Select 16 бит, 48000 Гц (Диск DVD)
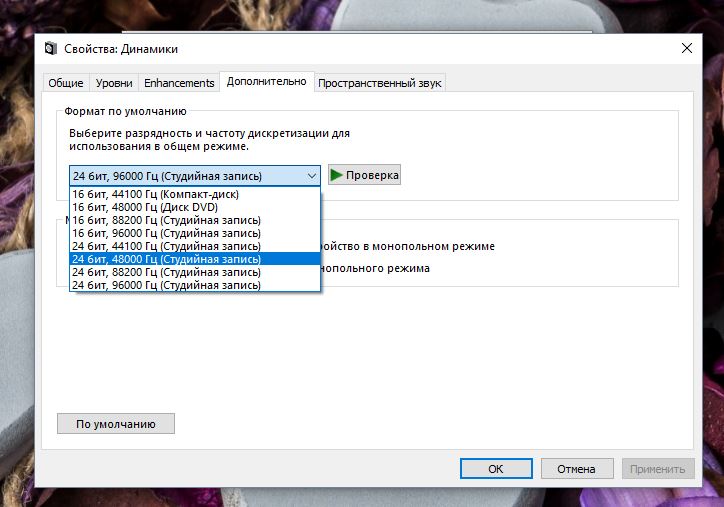The width and height of the screenshot is (724, 507). tap(145, 207)
